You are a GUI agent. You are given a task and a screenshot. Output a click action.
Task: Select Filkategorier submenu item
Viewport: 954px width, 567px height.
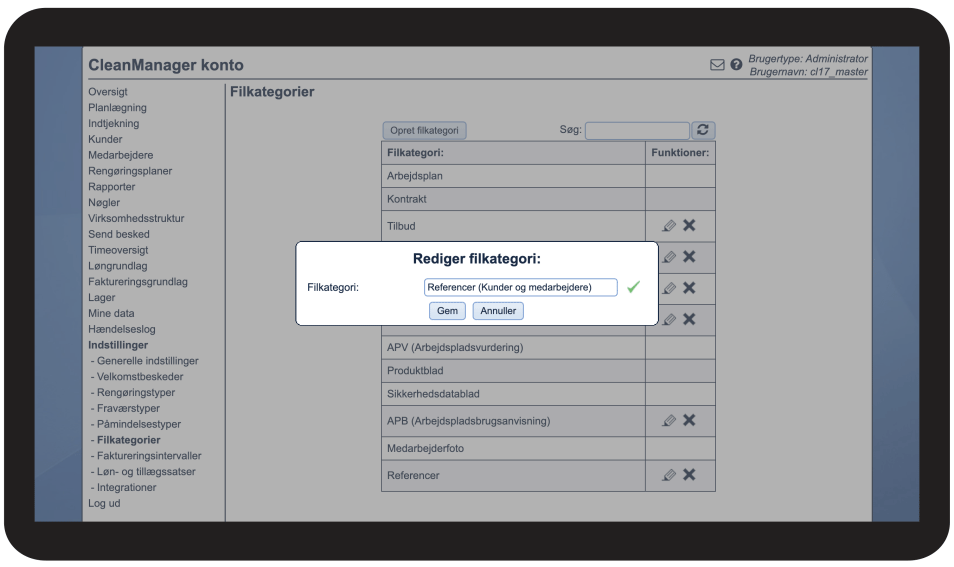[129, 440]
